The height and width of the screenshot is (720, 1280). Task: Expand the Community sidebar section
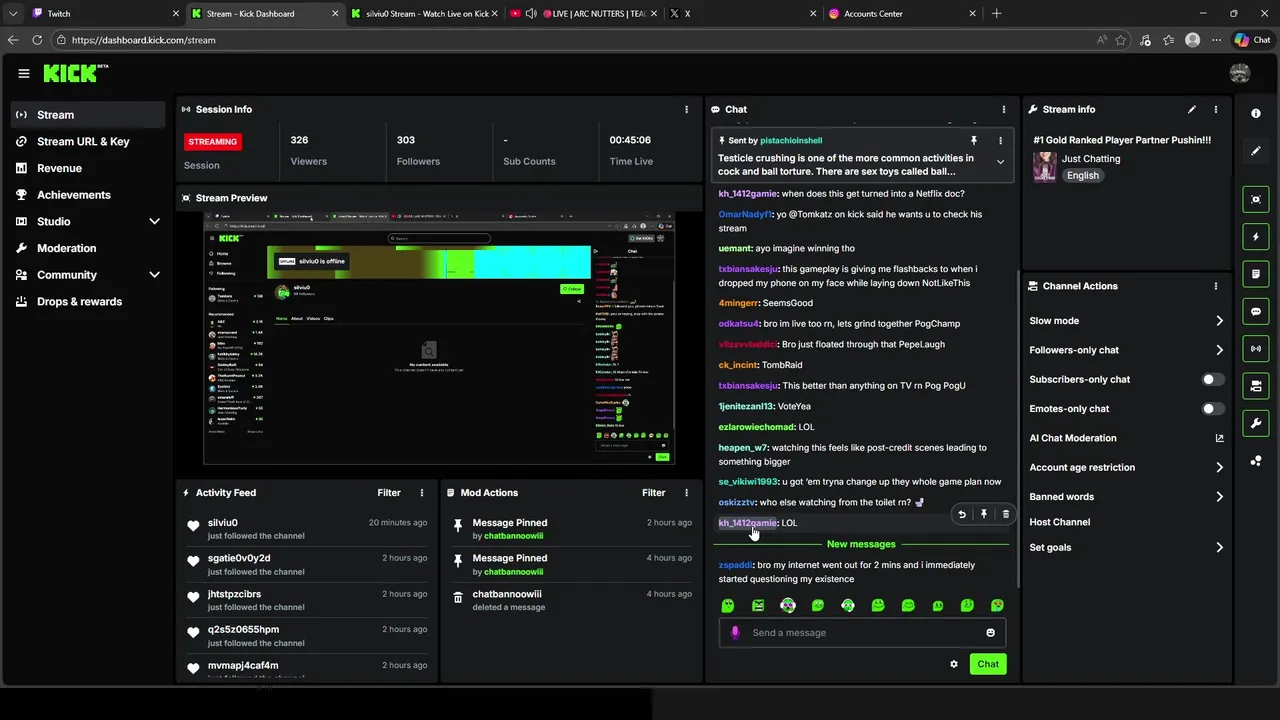[x=154, y=275]
